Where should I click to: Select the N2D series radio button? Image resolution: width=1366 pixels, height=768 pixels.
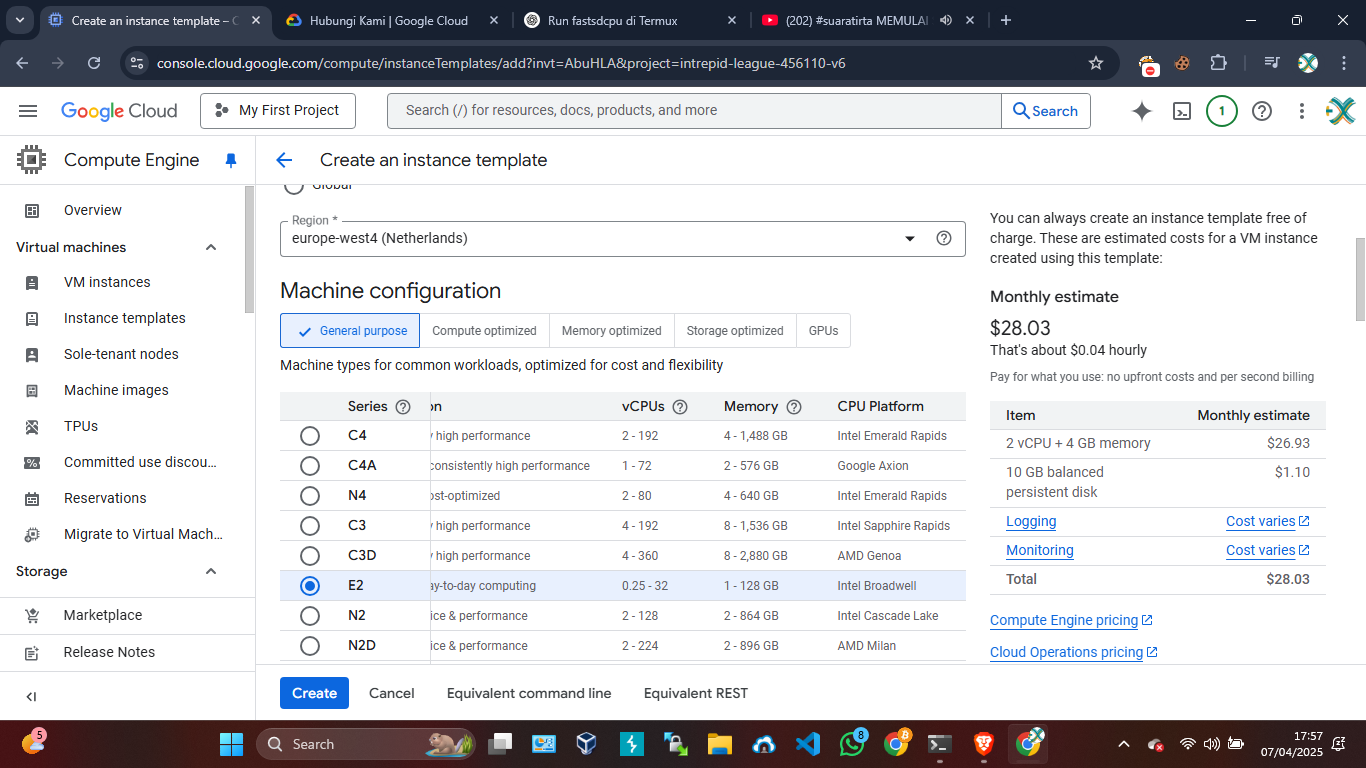tap(310, 646)
